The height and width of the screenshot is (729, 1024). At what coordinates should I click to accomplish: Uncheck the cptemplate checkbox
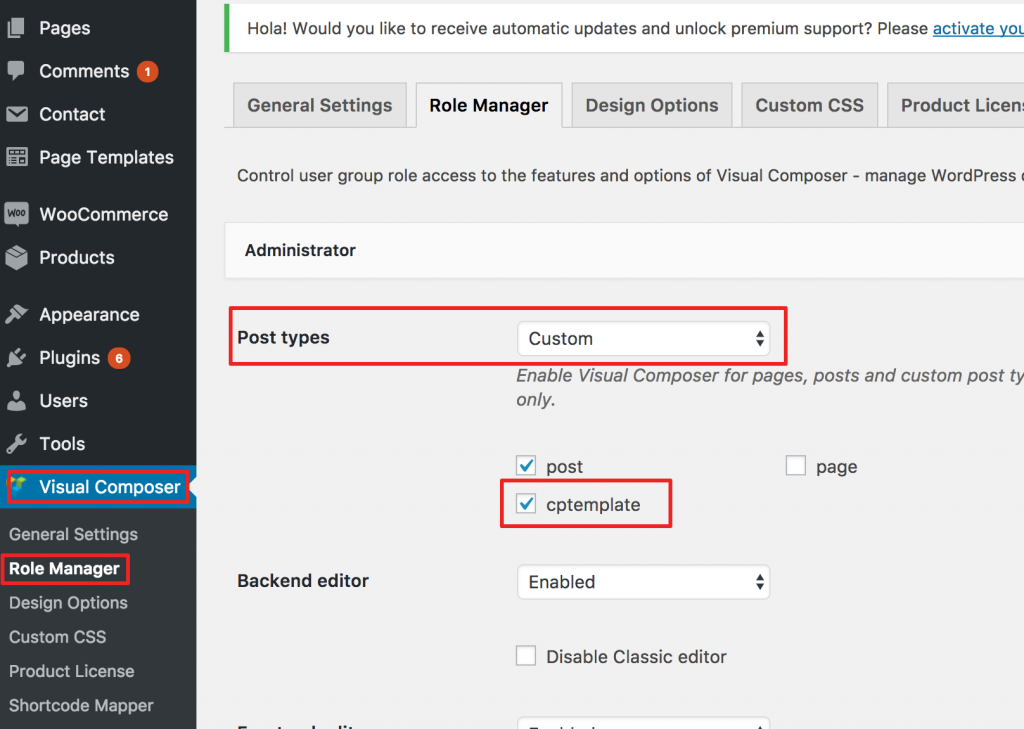(526, 504)
